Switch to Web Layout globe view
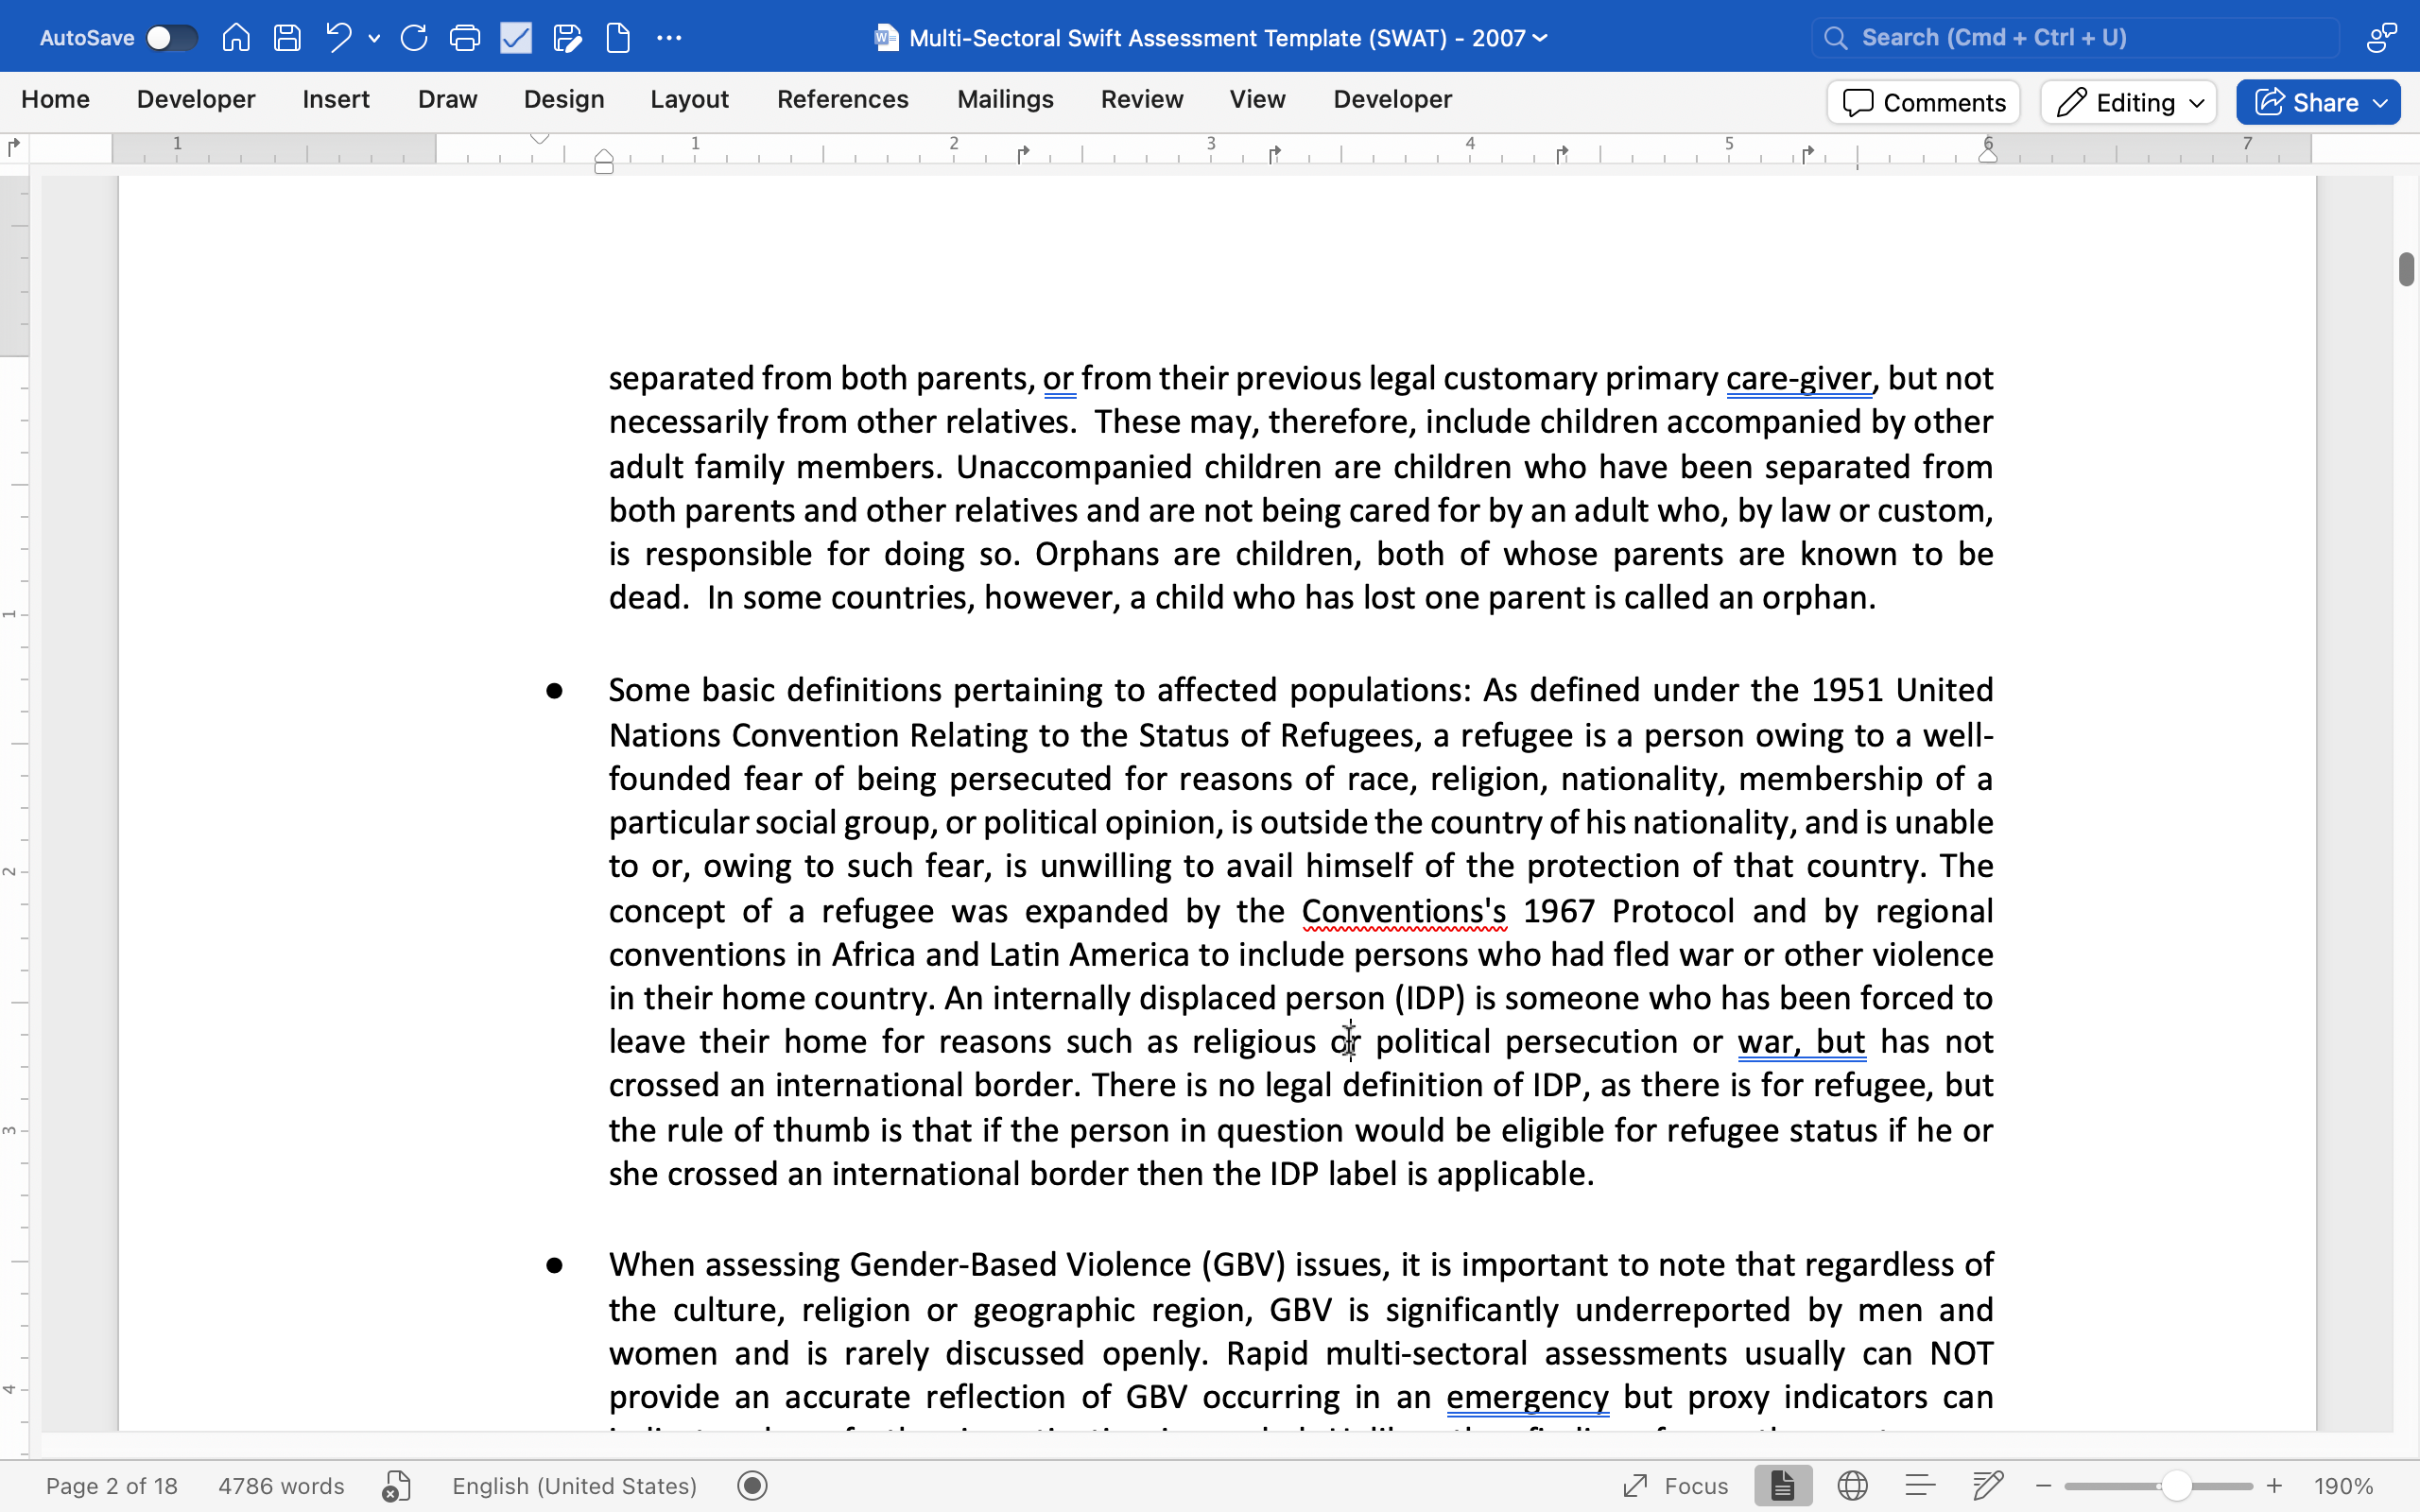Screen dimensions: 2420x1512 (1852, 1486)
